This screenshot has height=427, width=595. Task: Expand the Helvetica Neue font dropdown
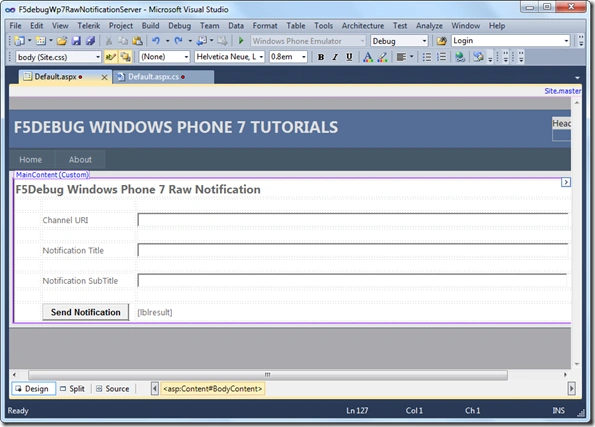pyautogui.click(x=230, y=57)
